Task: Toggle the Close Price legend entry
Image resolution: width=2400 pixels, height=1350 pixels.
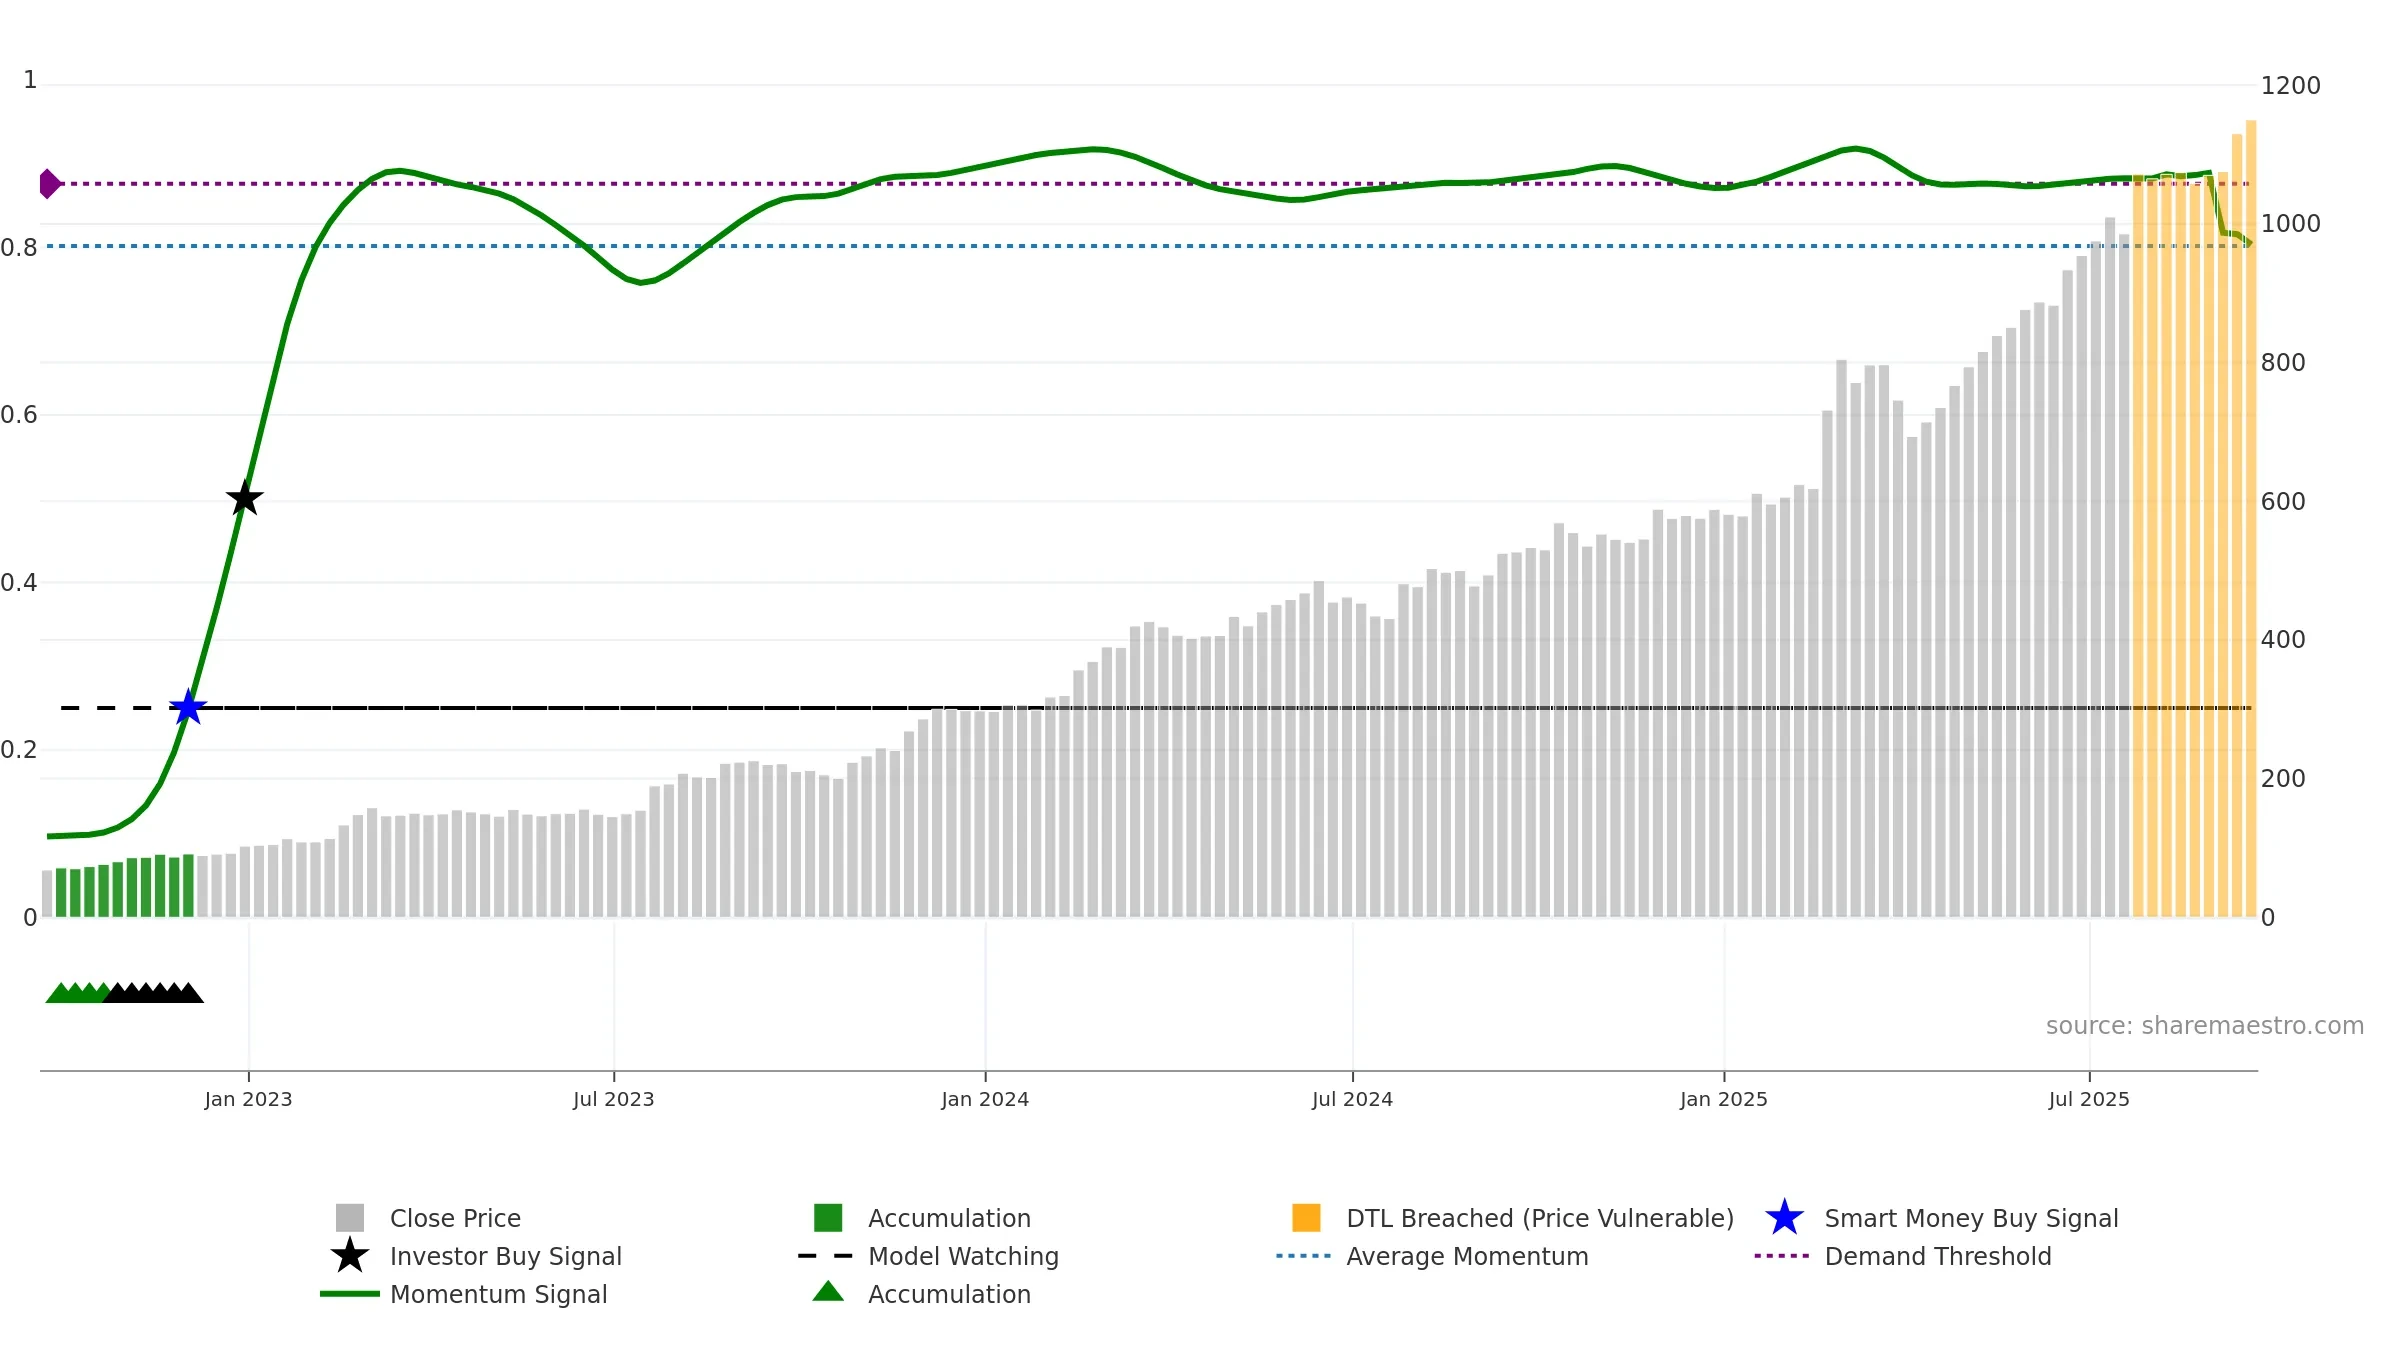Action: tap(455, 1218)
